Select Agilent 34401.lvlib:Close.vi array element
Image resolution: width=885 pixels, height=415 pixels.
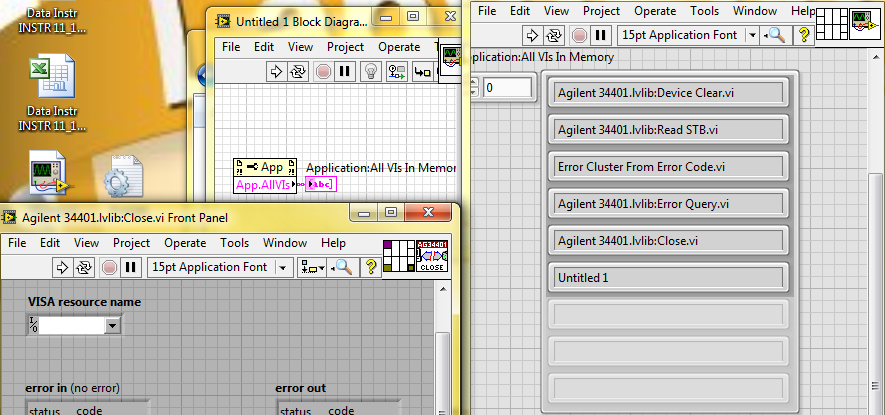click(x=668, y=241)
